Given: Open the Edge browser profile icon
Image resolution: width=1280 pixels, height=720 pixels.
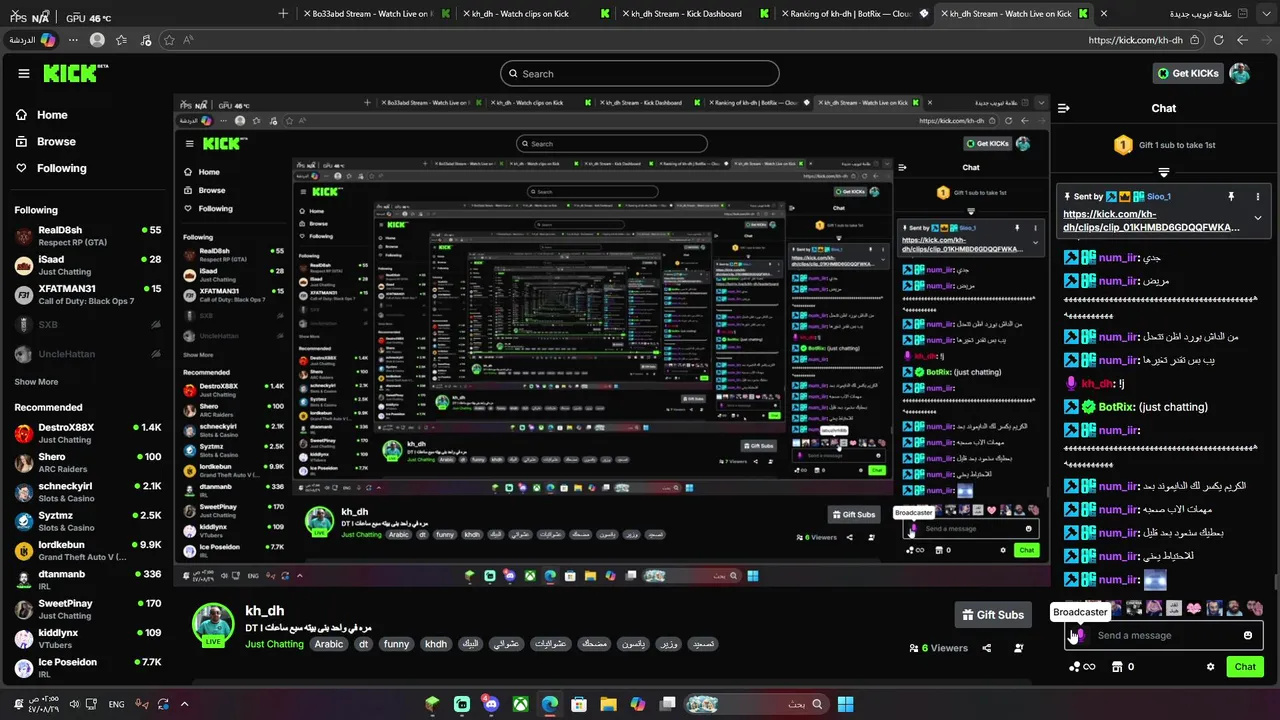Looking at the screenshot, I should [x=97, y=40].
